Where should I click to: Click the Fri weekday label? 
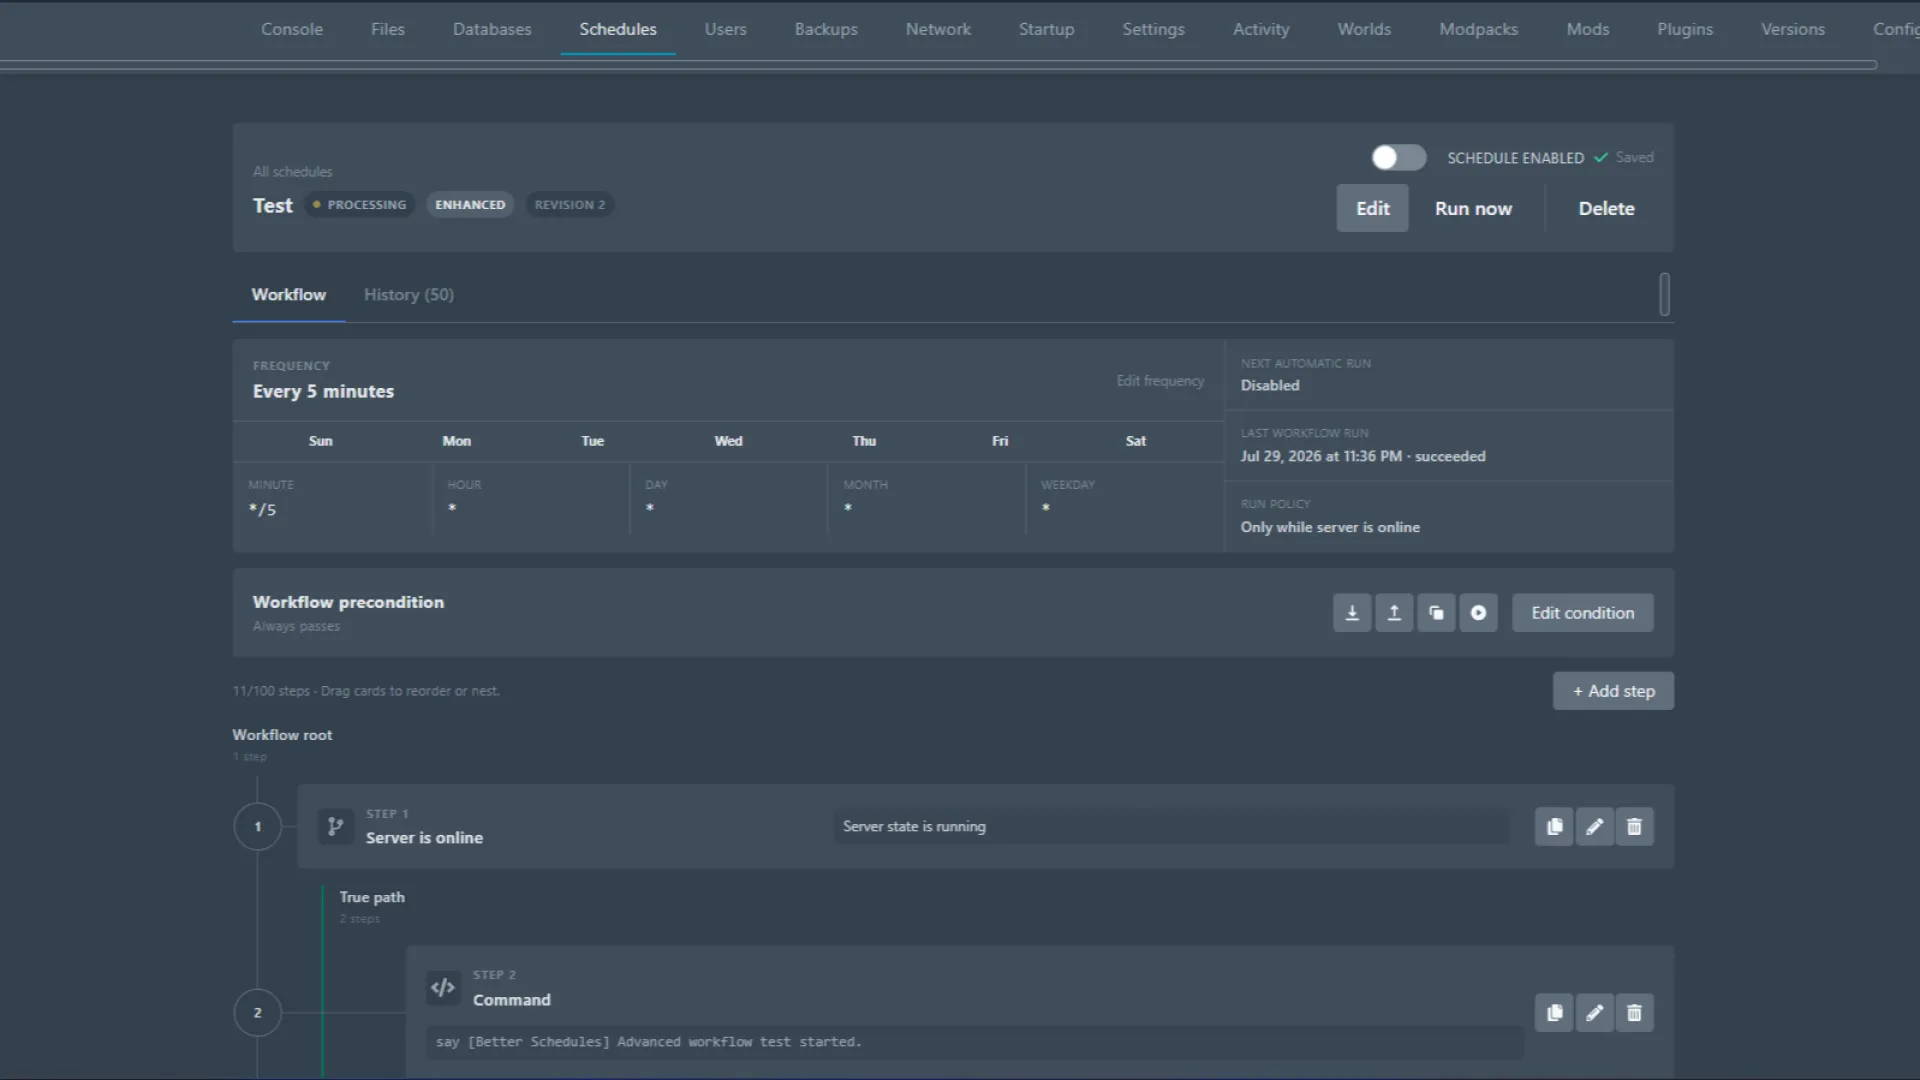(1000, 441)
